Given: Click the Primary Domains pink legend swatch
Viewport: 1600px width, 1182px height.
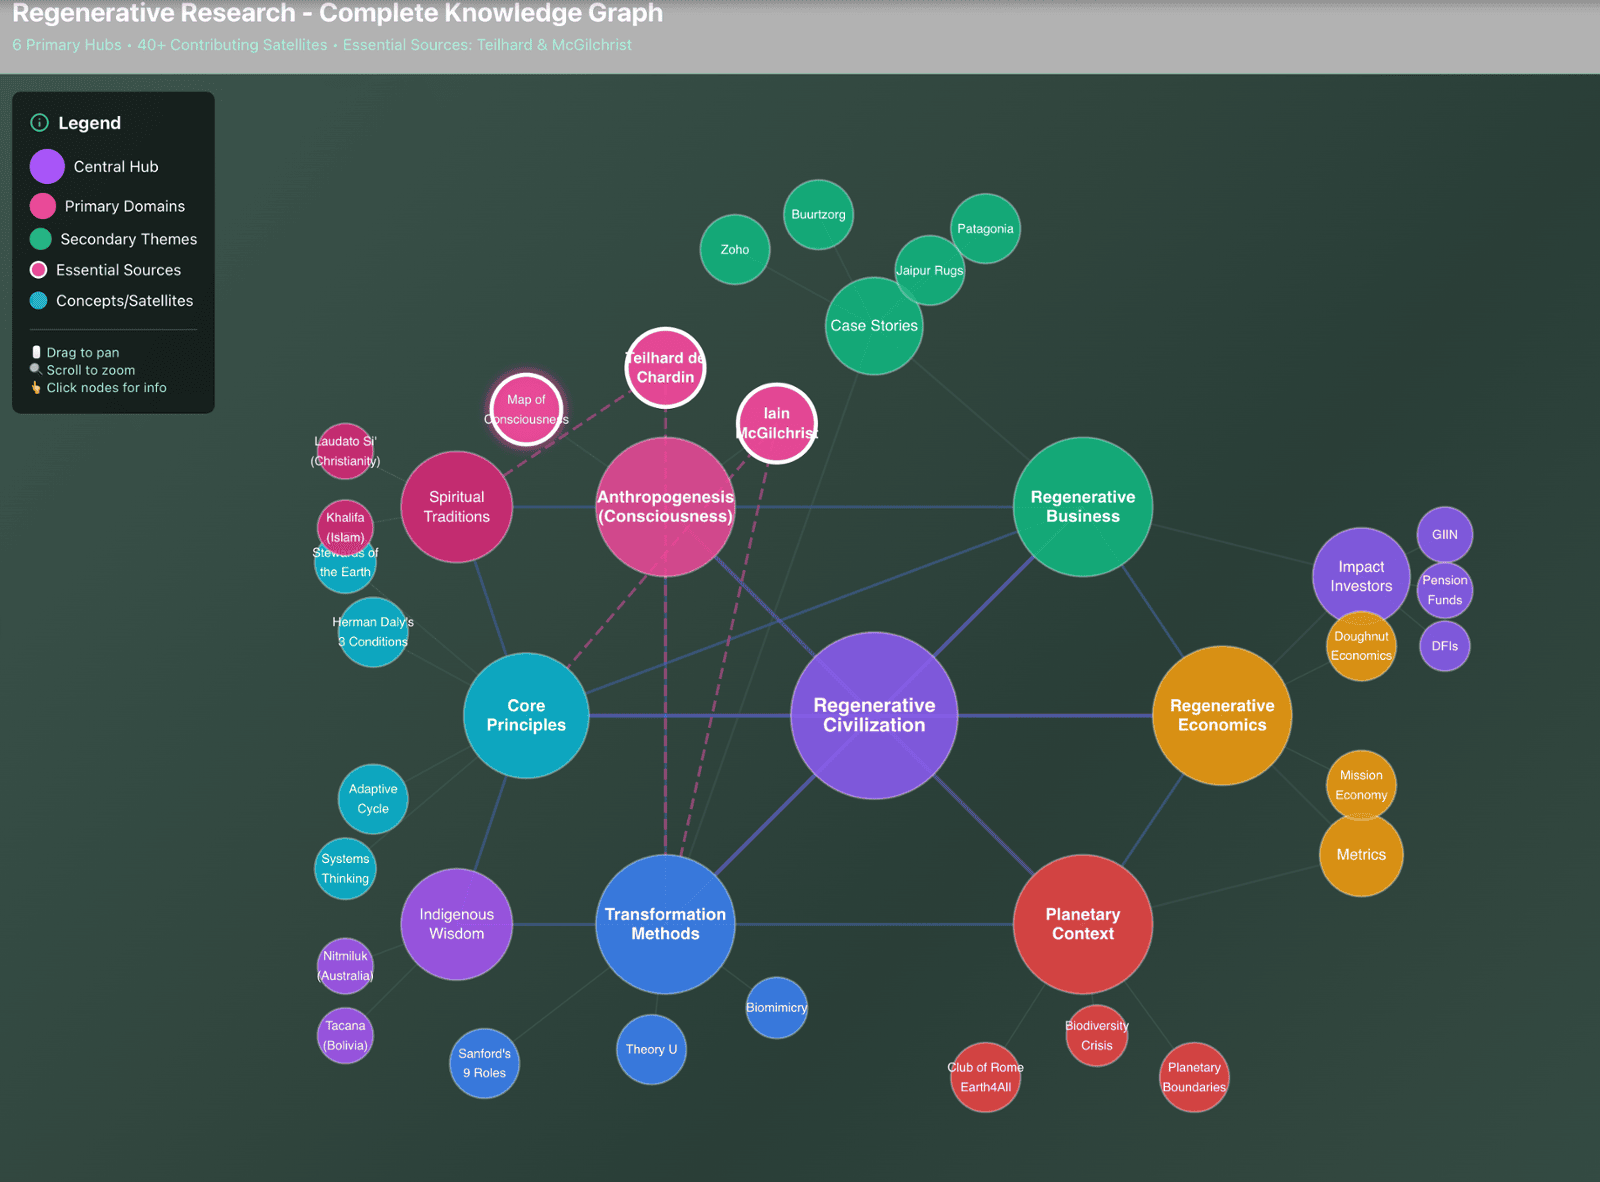Looking at the screenshot, I should pos(43,206).
